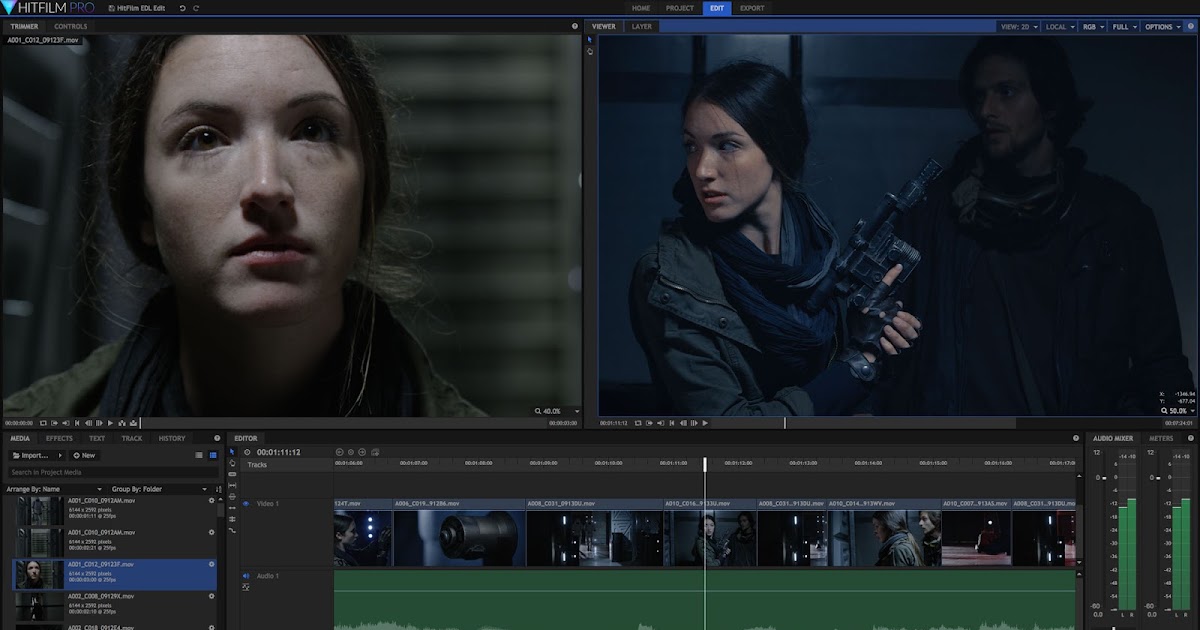Screen dimensions: 1200x630
Task: Expand the Import button arrow menu
Action: 60,455
